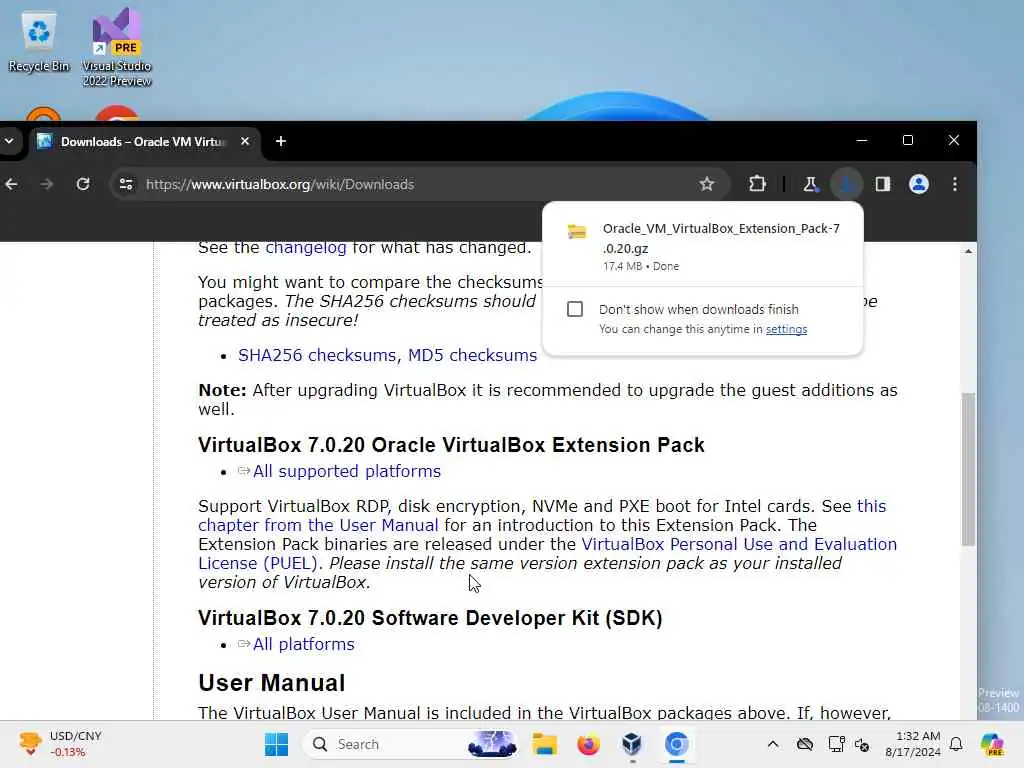Click the page vertical scrollbar thumb
Image resolution: width=1024 pixels, height=768 pixels.
(968, 469)
